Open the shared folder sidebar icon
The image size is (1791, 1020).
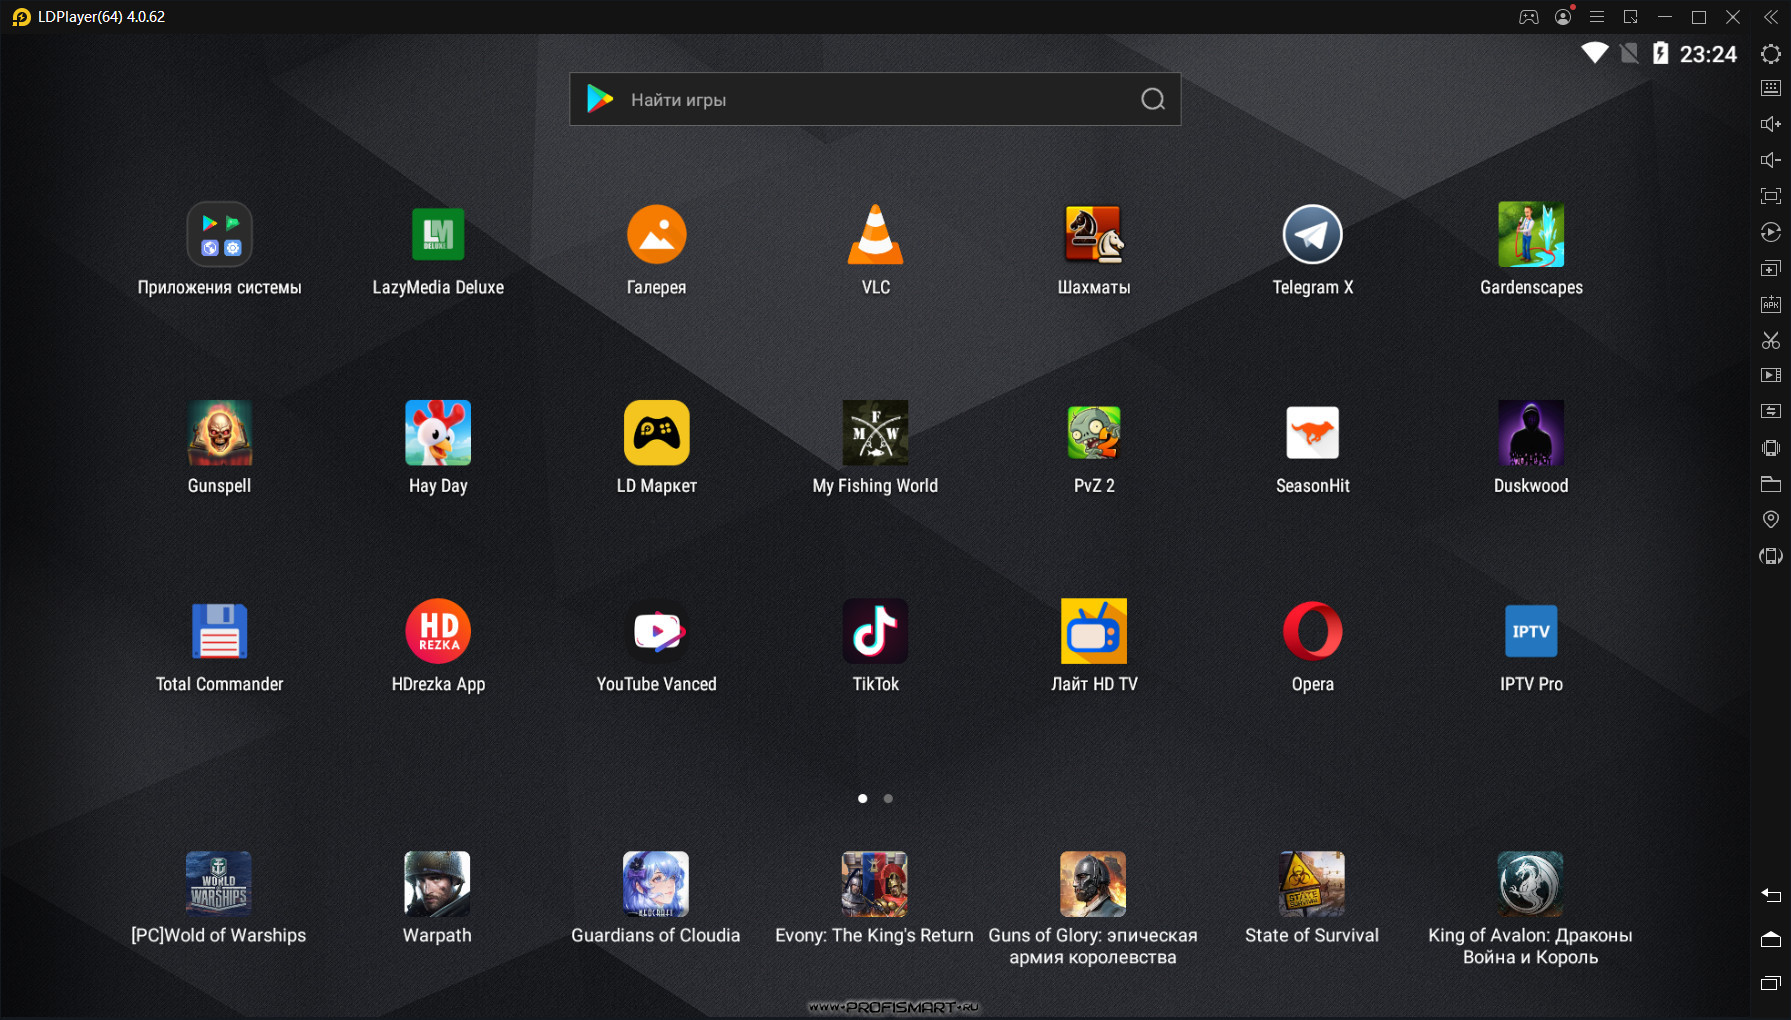(1770, 484)
